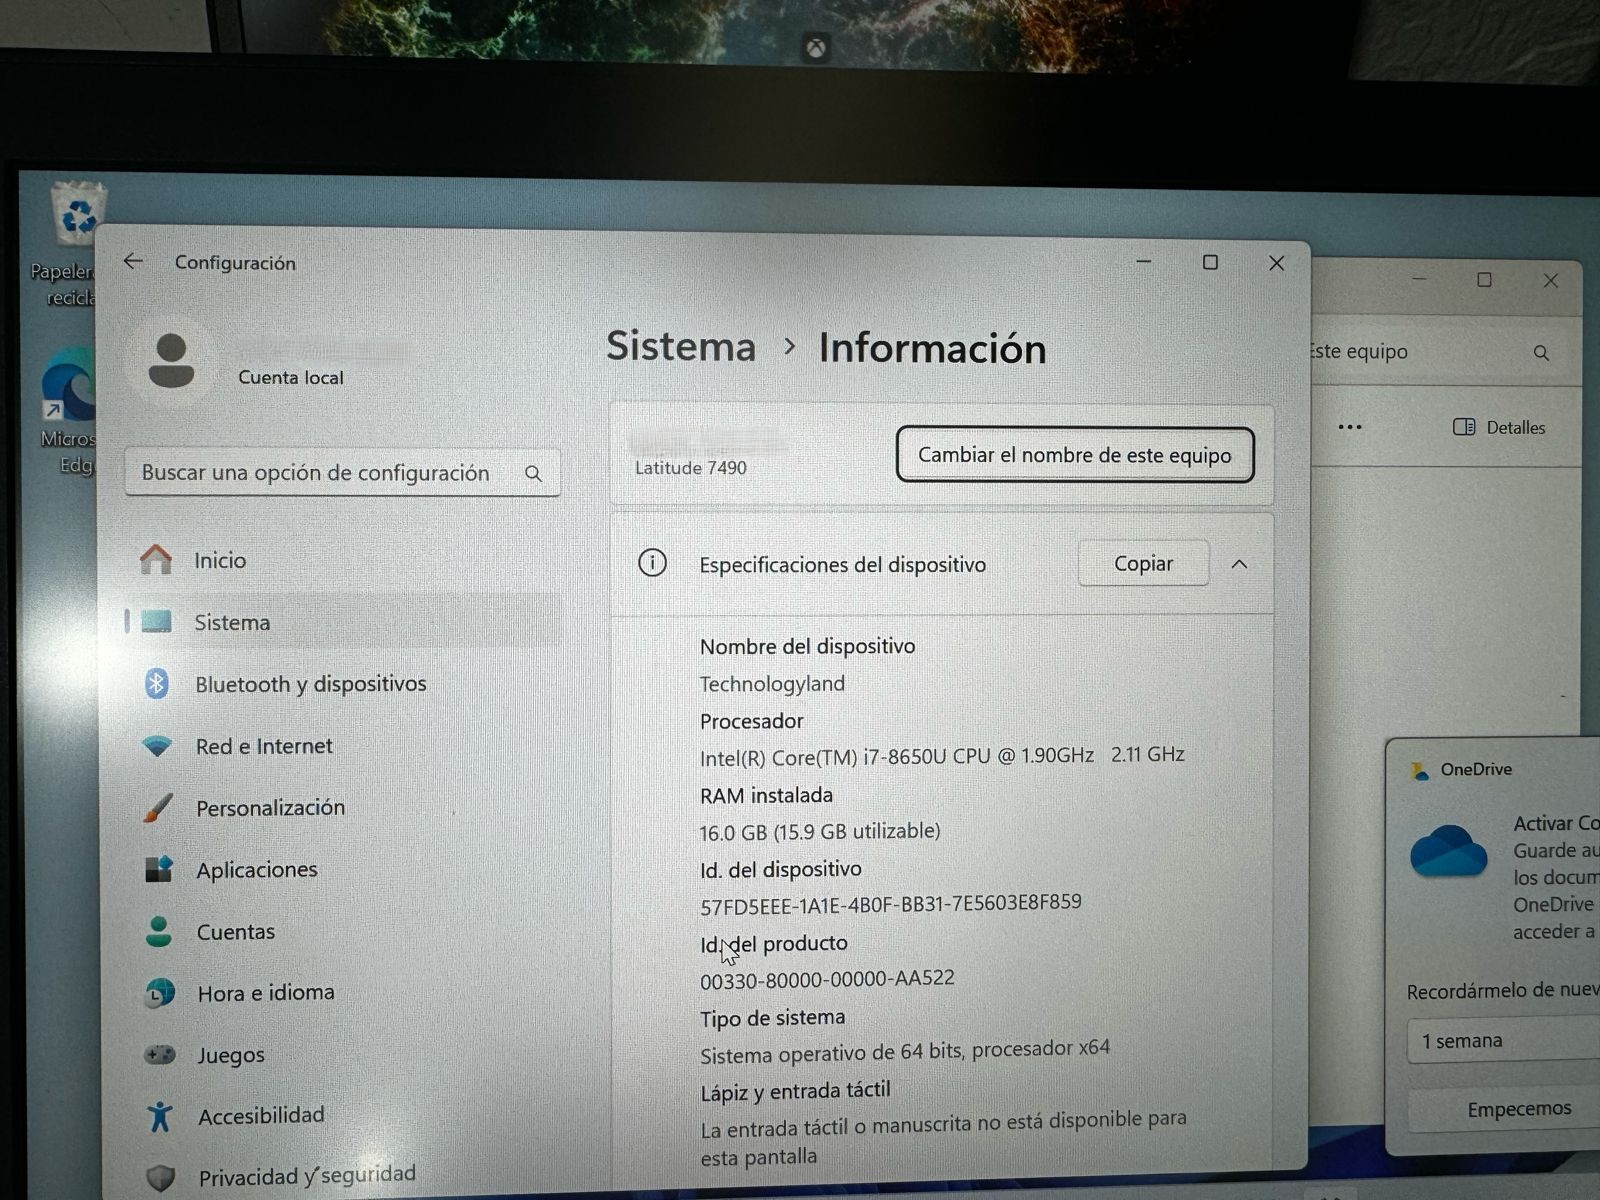Click the Sistema breadcrumb link
This screenshot has width=1600, height=1200.
(x=681, y=346)
